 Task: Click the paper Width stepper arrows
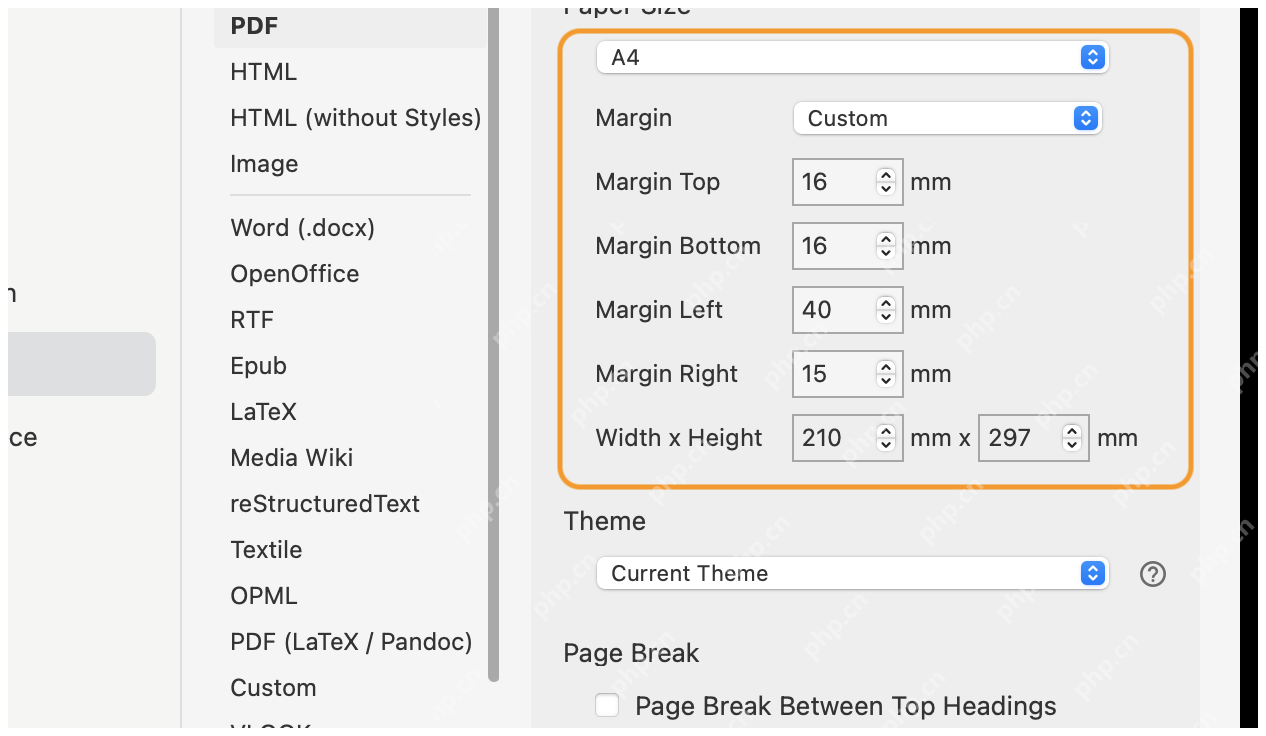coord(886,438)
